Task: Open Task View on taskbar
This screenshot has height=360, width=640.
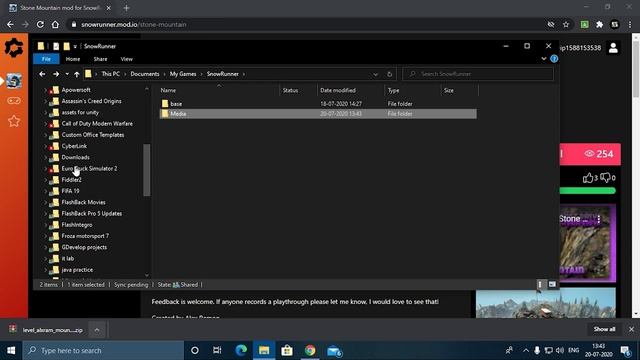Action: (x=217, y=350)
